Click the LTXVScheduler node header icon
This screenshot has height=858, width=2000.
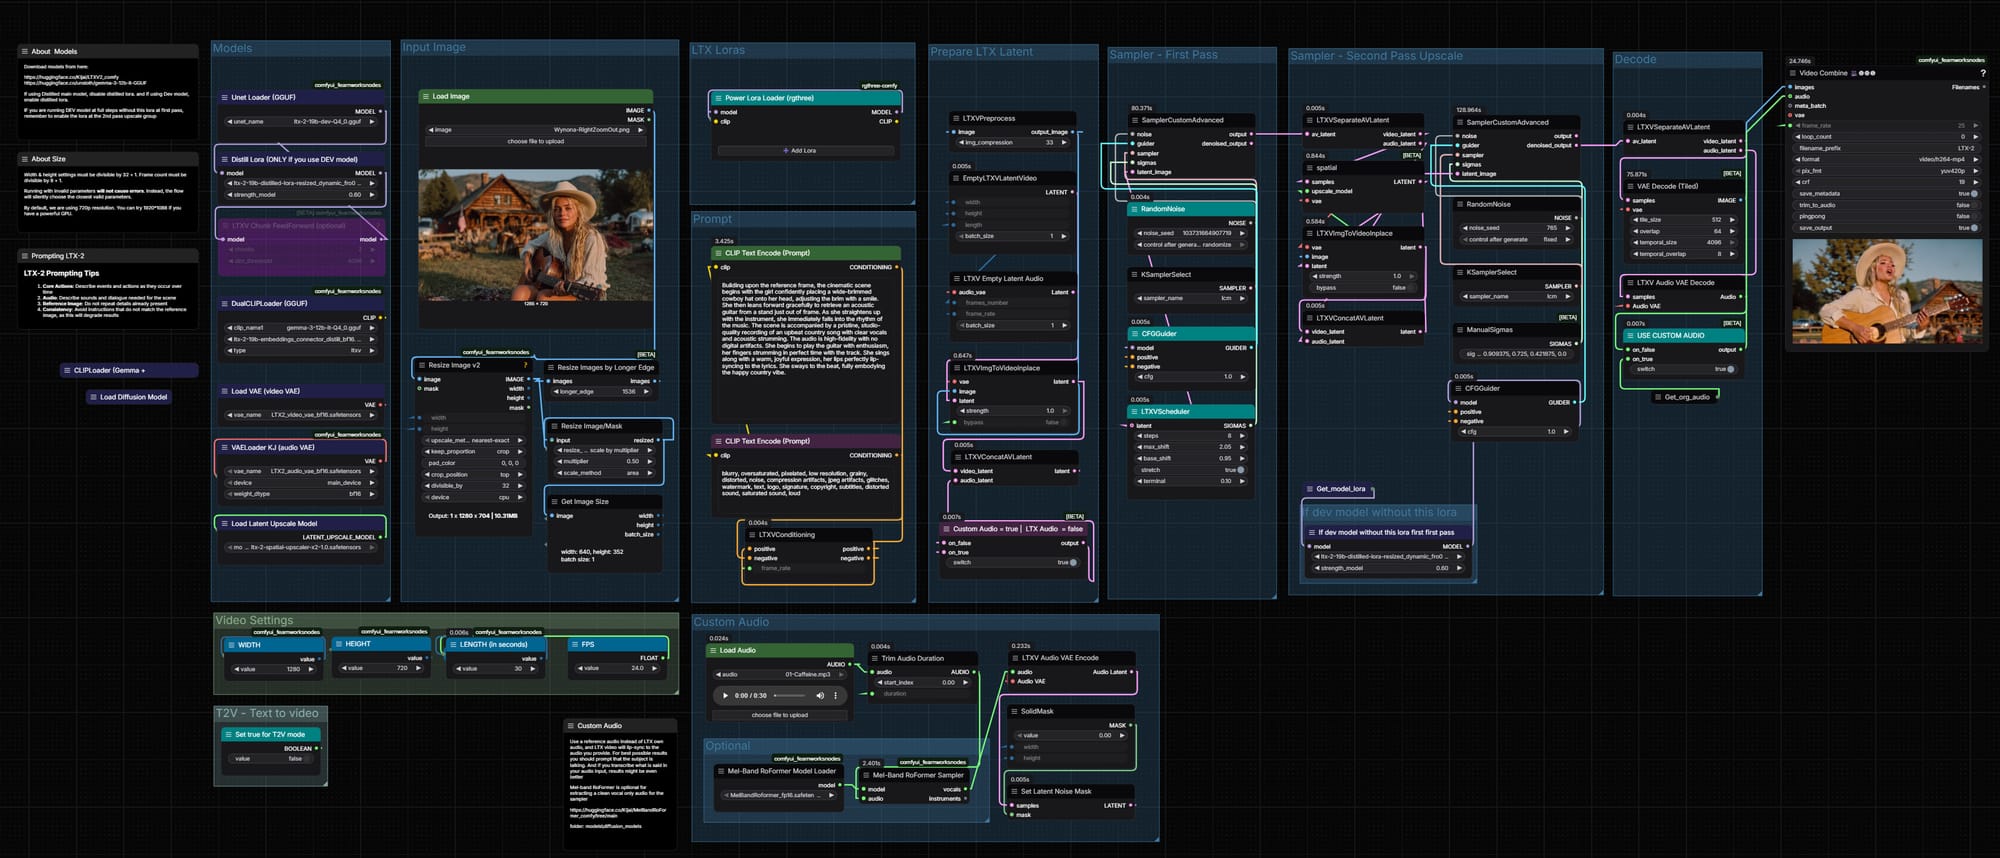1134,411
